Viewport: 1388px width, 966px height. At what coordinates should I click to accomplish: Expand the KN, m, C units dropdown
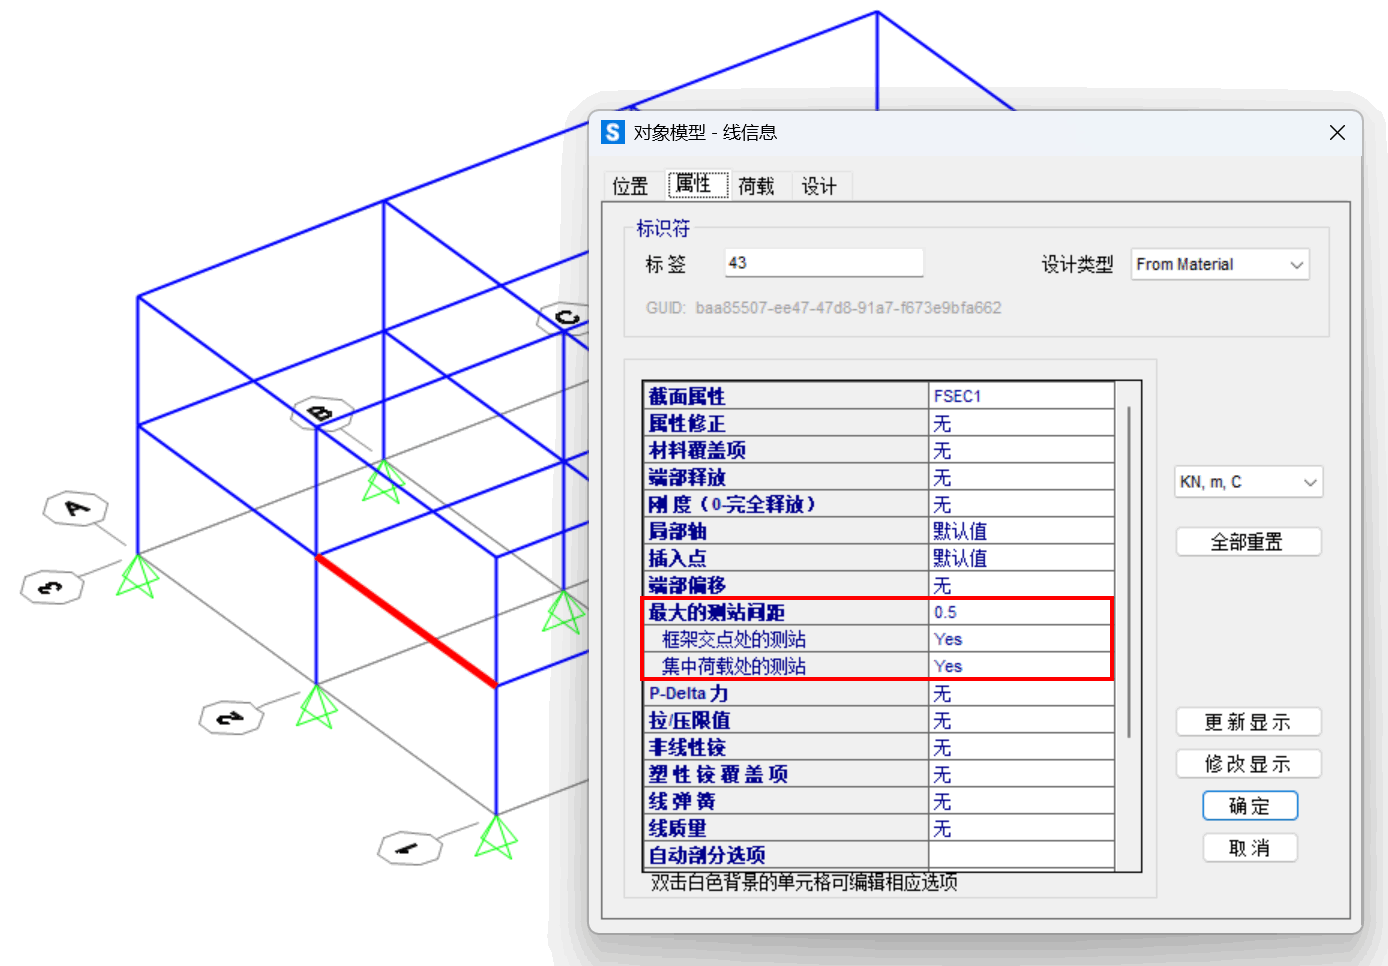(x=1248, y=482)
